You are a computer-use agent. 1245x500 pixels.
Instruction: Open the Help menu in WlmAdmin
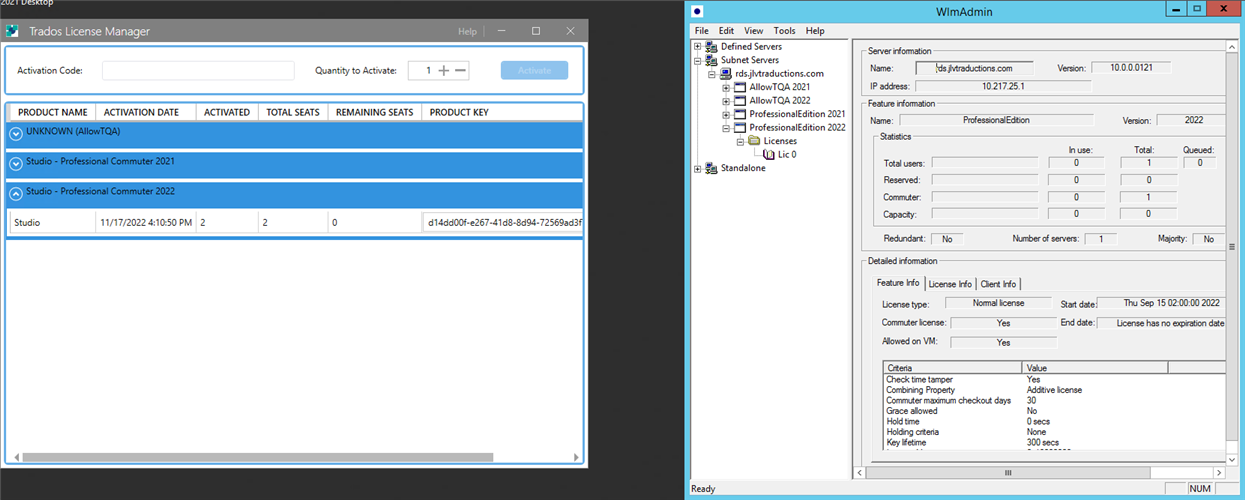pyautogui.click(x=815, y=31)
